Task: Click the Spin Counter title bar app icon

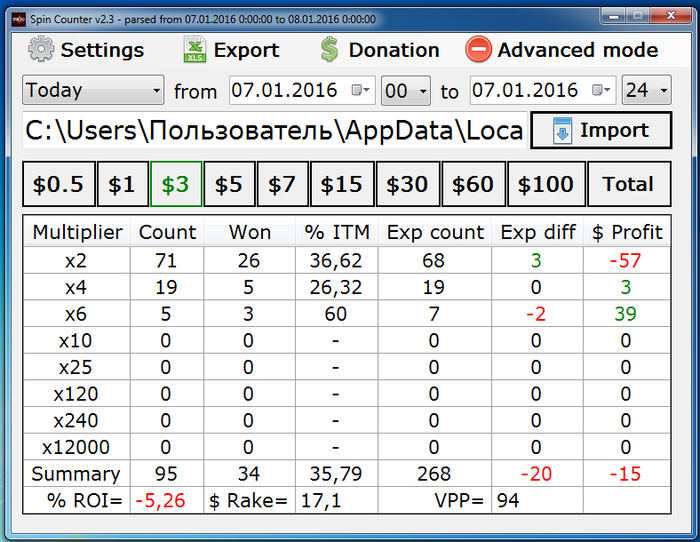Action: pyautogui.click(x=10, y=18)
